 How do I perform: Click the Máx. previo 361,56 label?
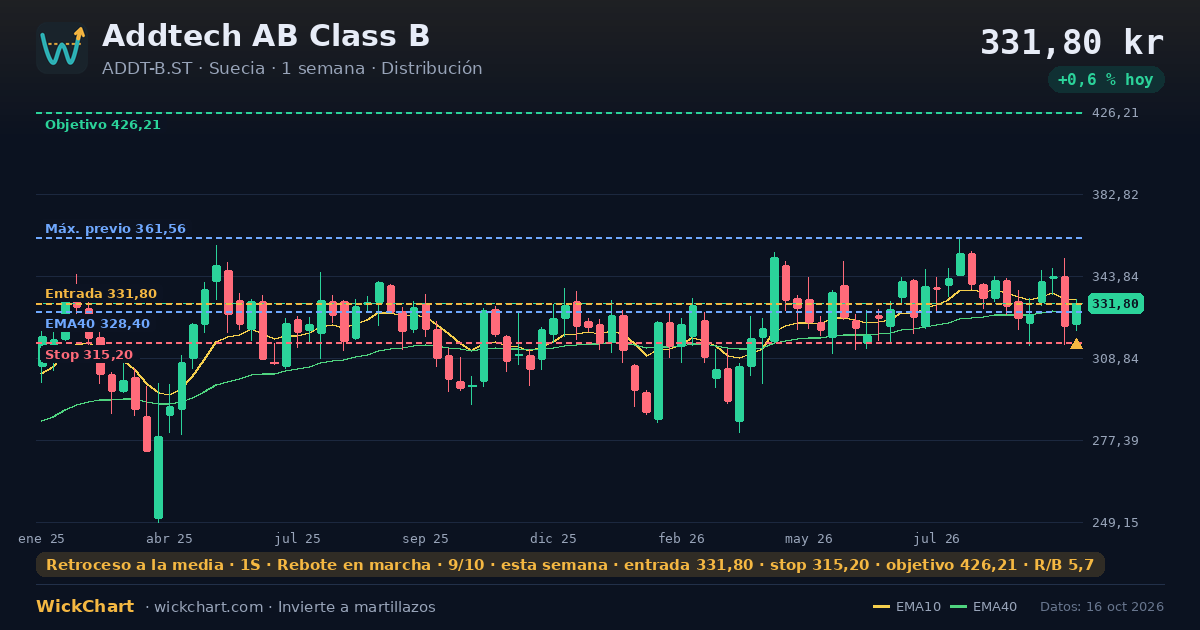[115, 229]
